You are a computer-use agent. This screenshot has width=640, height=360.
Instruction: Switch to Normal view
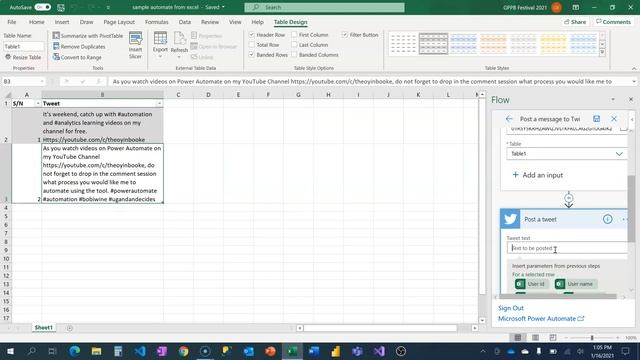pyautogui.click(x=518, y=338)
